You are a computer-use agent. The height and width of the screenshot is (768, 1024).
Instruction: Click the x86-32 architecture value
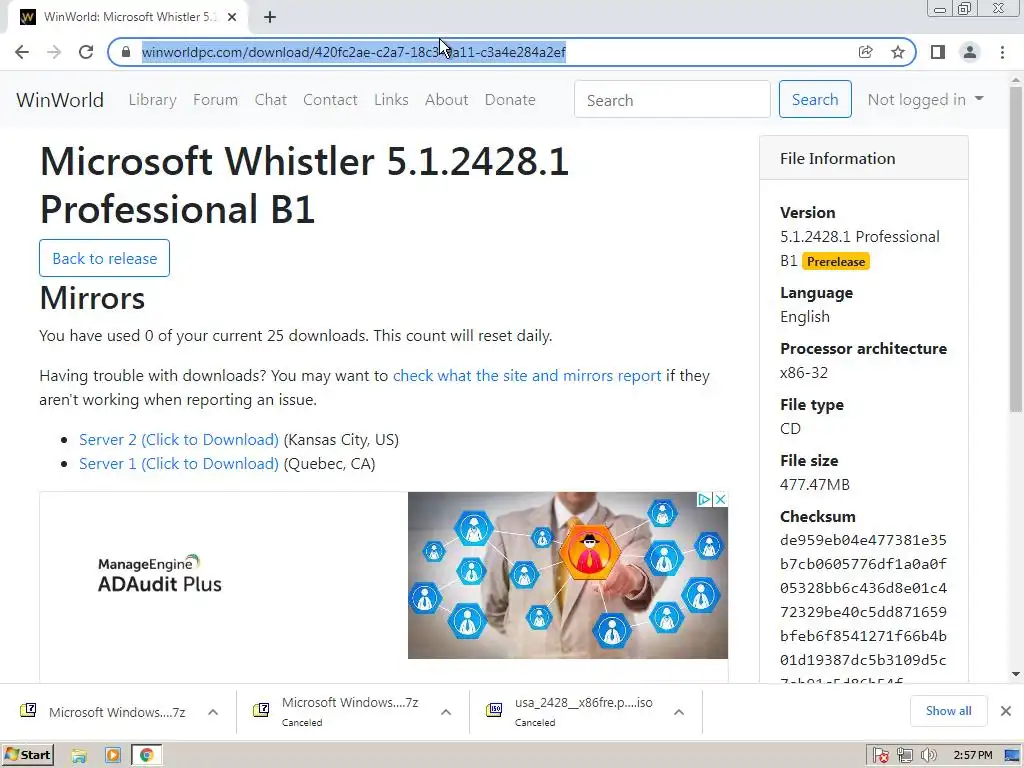click(x=804, y=372)
